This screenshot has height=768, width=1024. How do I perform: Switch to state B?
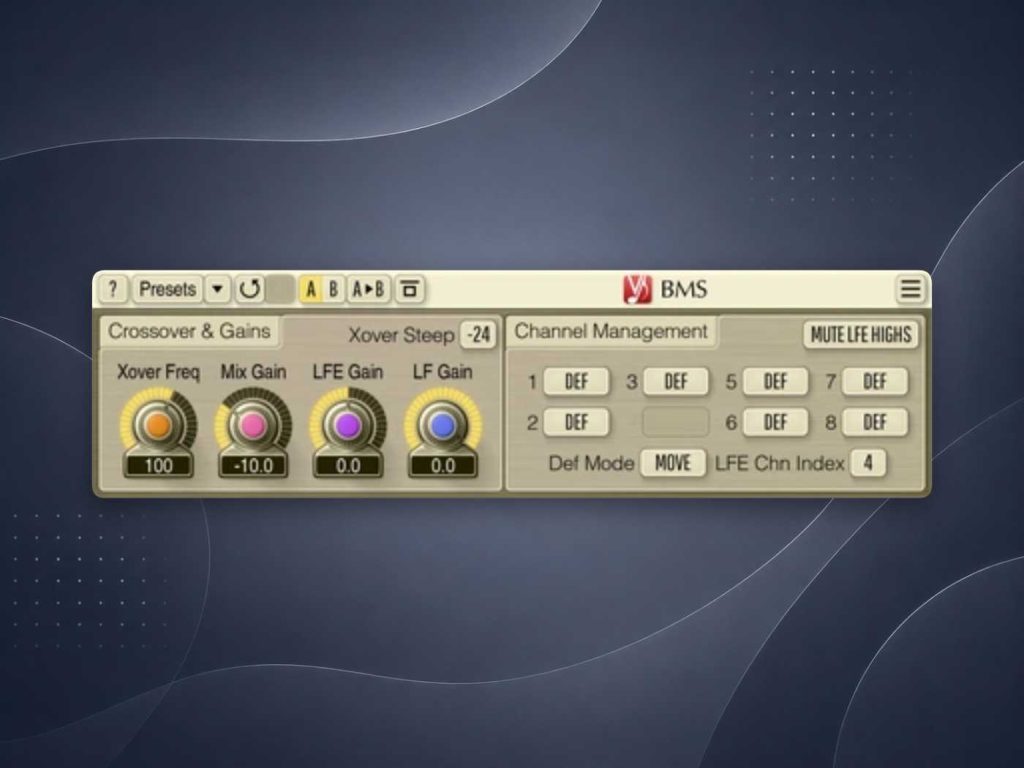[333, 289]
